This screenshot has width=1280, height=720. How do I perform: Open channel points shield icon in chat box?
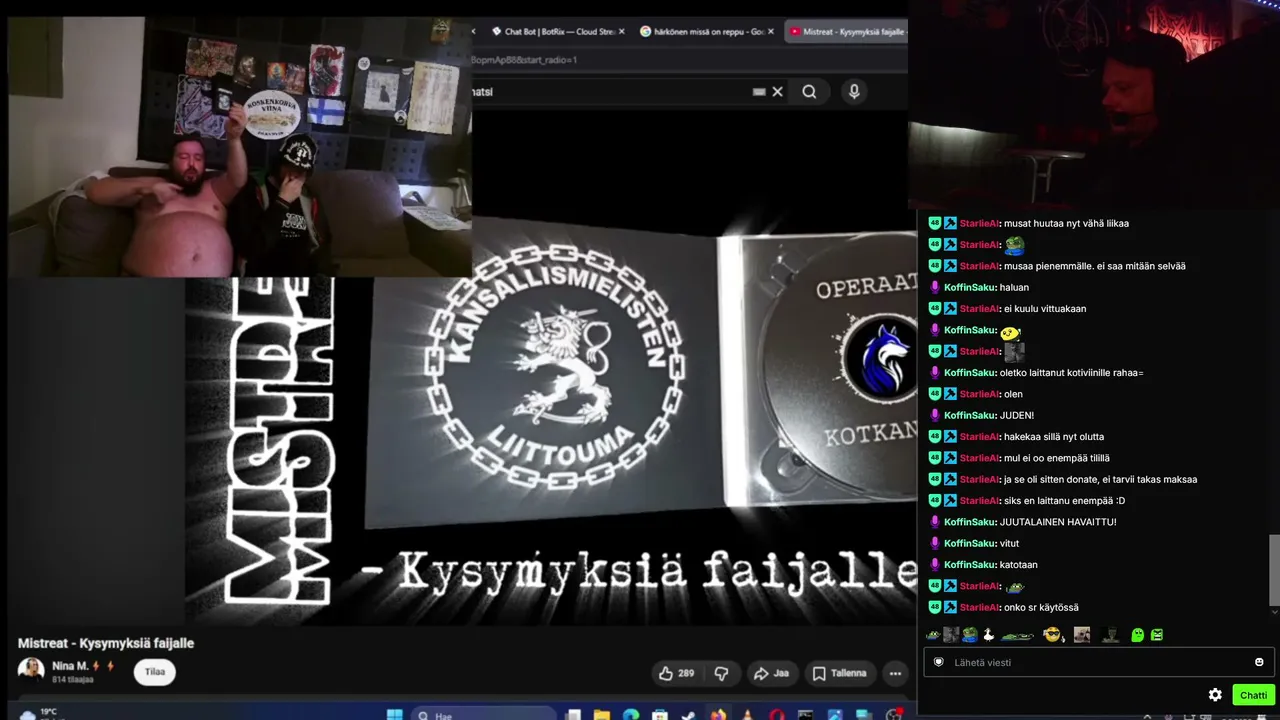[938, 662]
